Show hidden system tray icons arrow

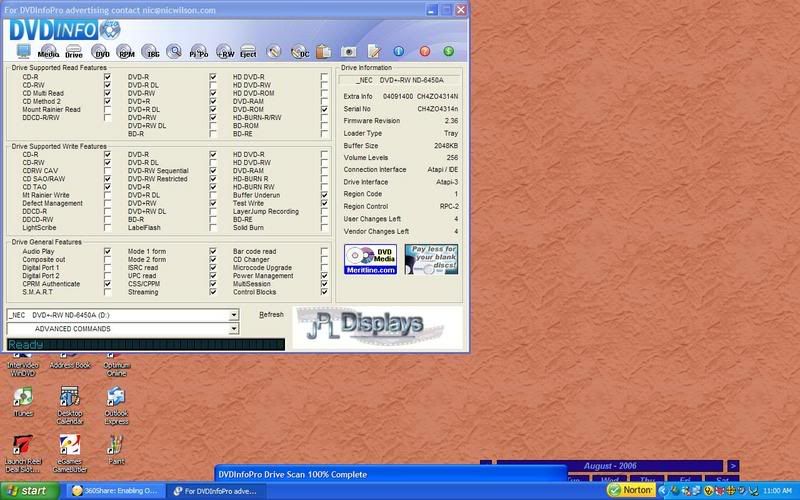pos(662,491)
